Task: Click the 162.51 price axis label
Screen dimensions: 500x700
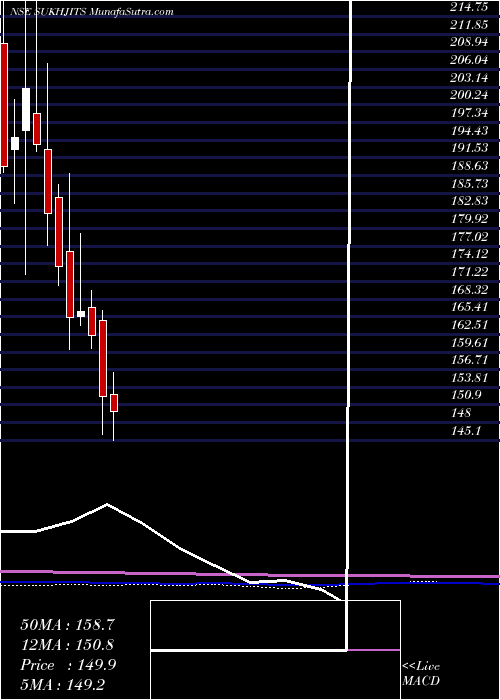Action: 471,325
